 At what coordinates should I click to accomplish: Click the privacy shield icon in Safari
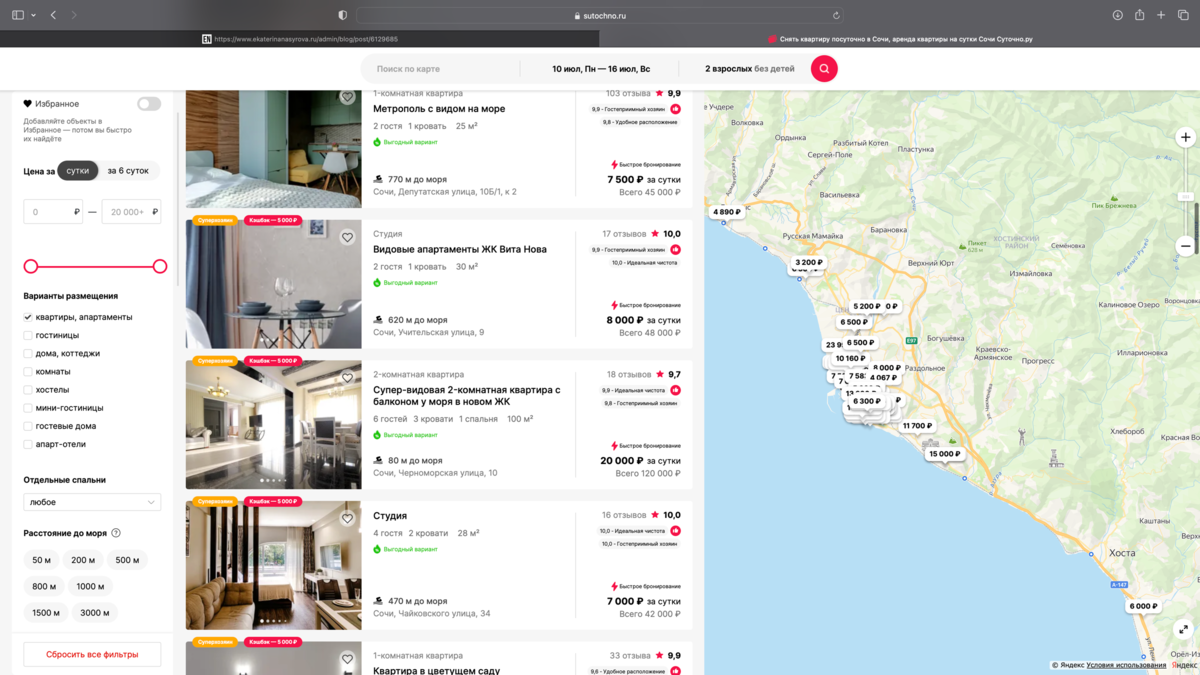tap(343, 15)
